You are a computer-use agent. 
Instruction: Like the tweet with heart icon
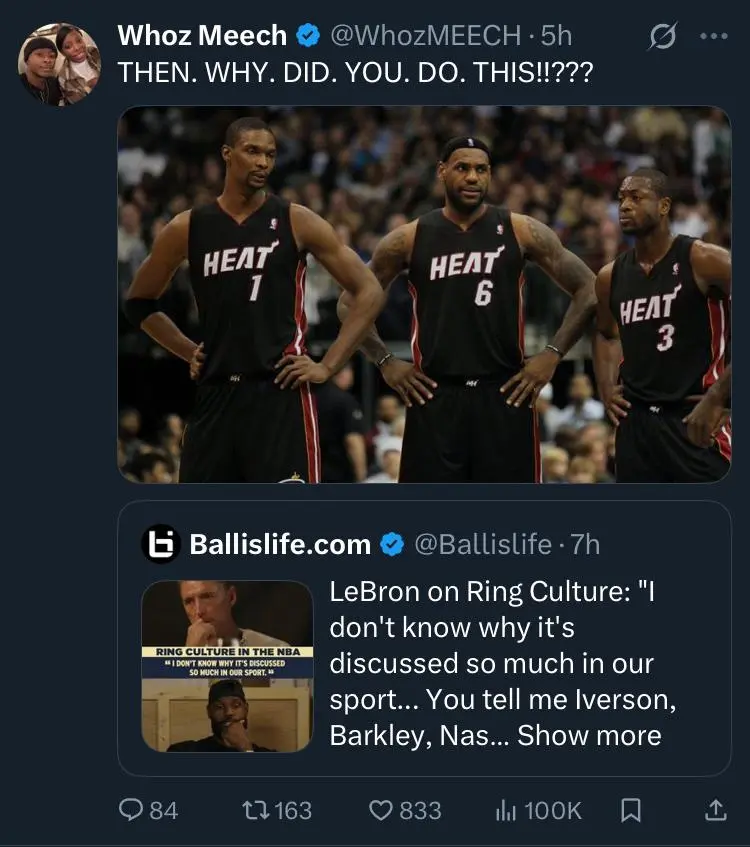click(381, 810)
